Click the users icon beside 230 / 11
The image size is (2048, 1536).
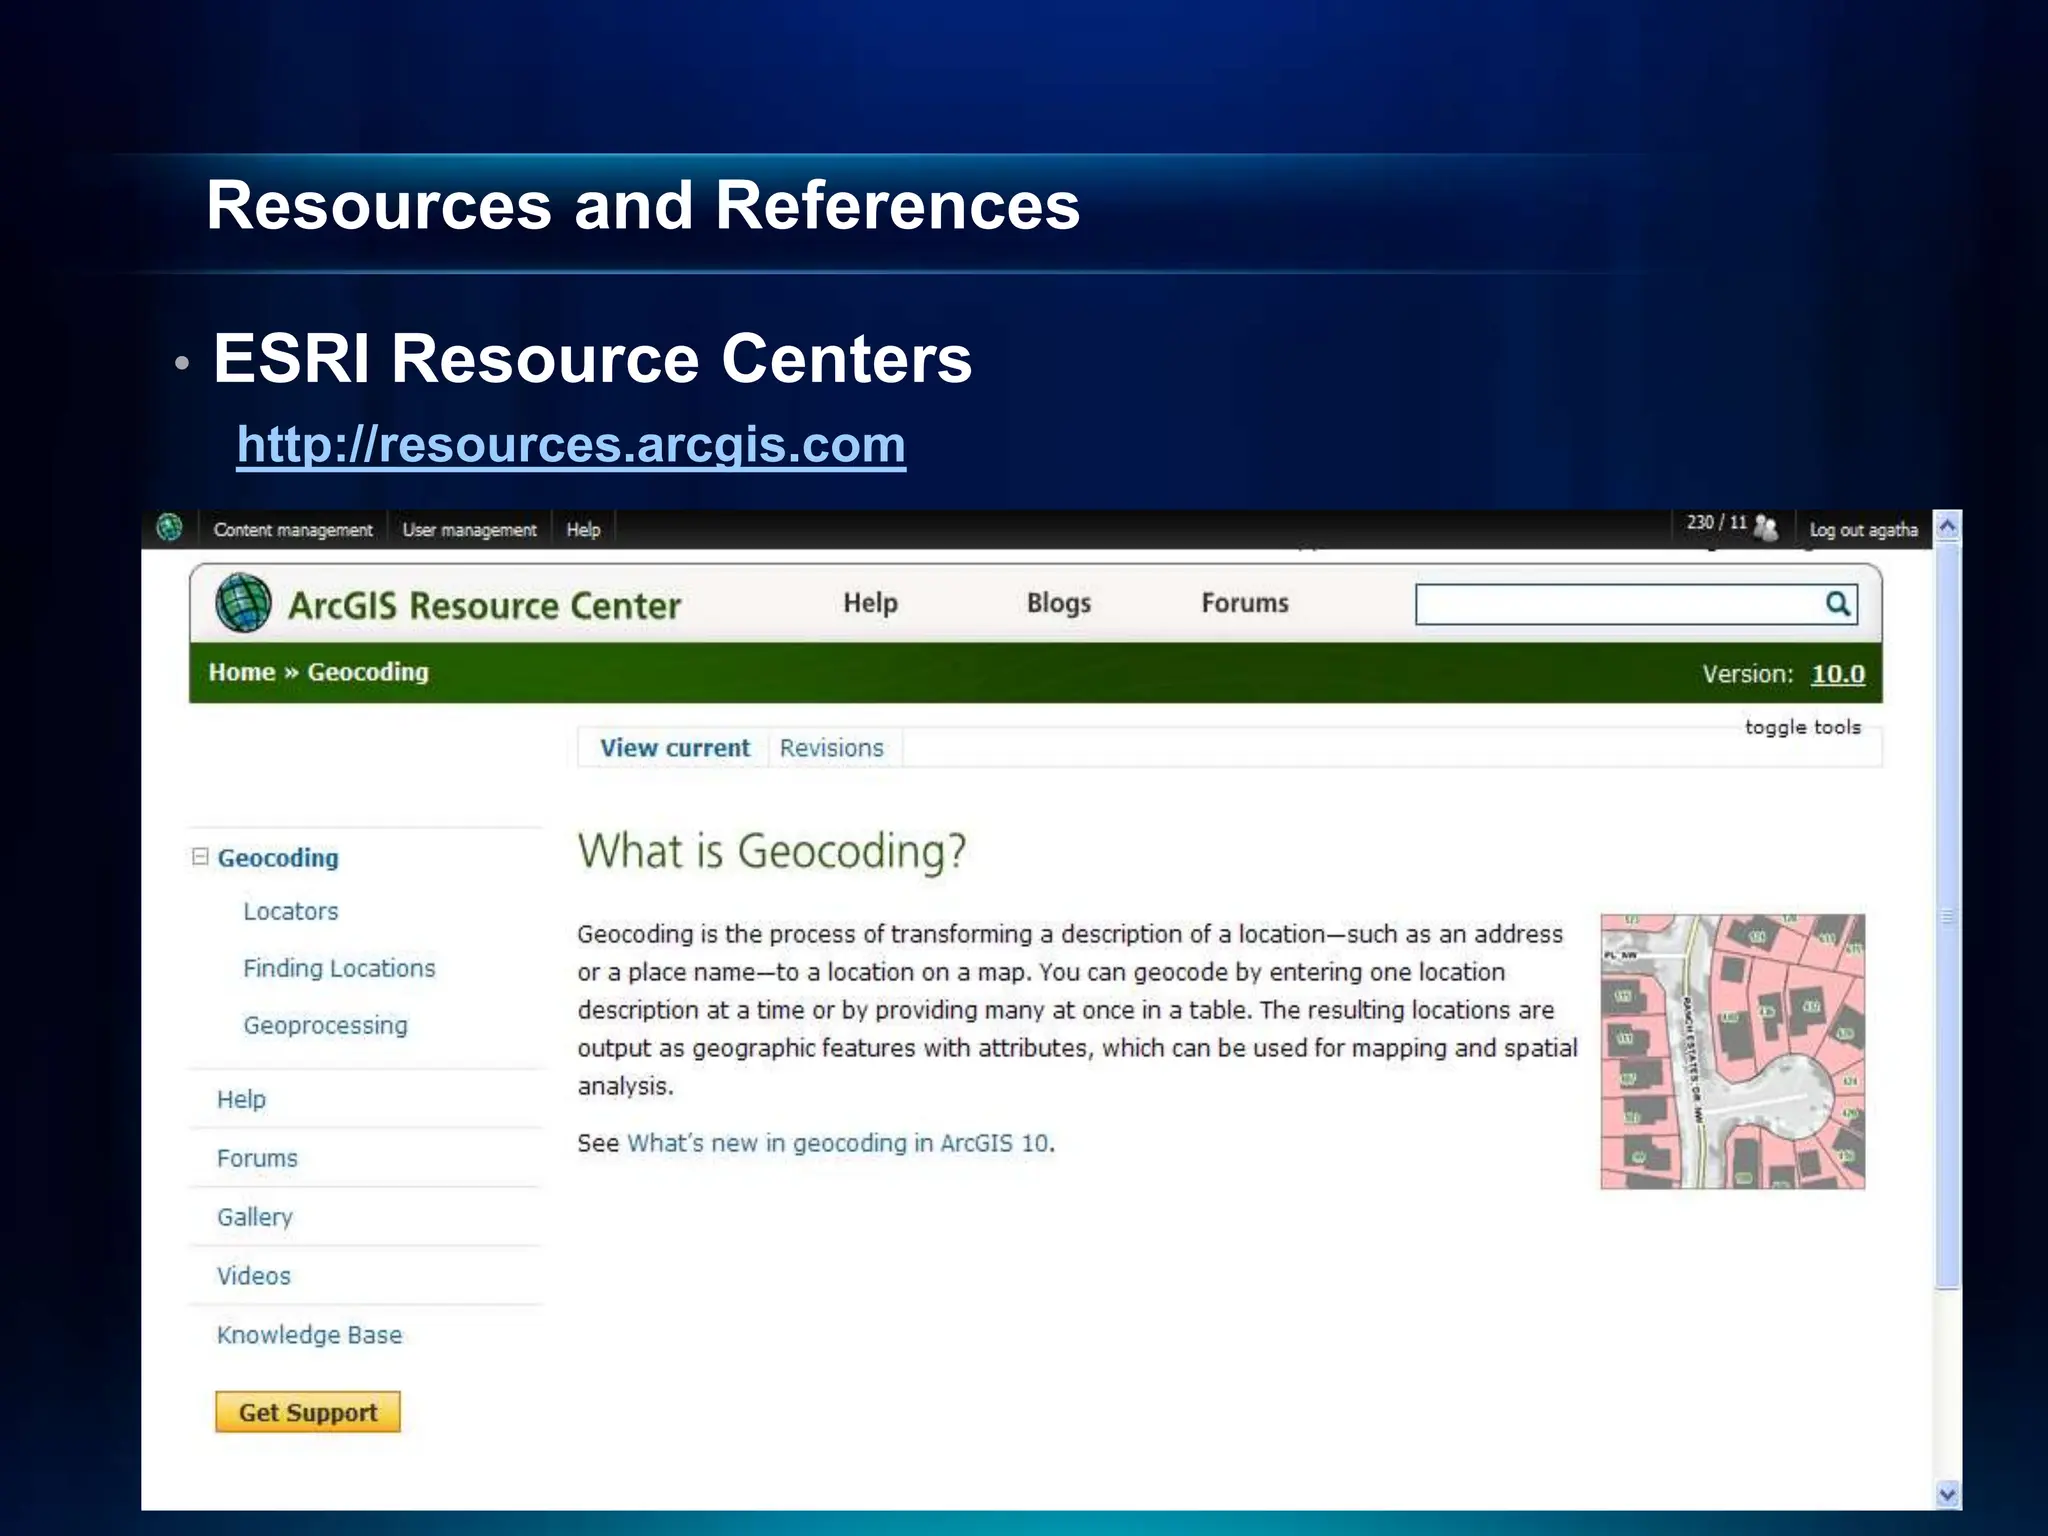click(x=1767, y=527)
